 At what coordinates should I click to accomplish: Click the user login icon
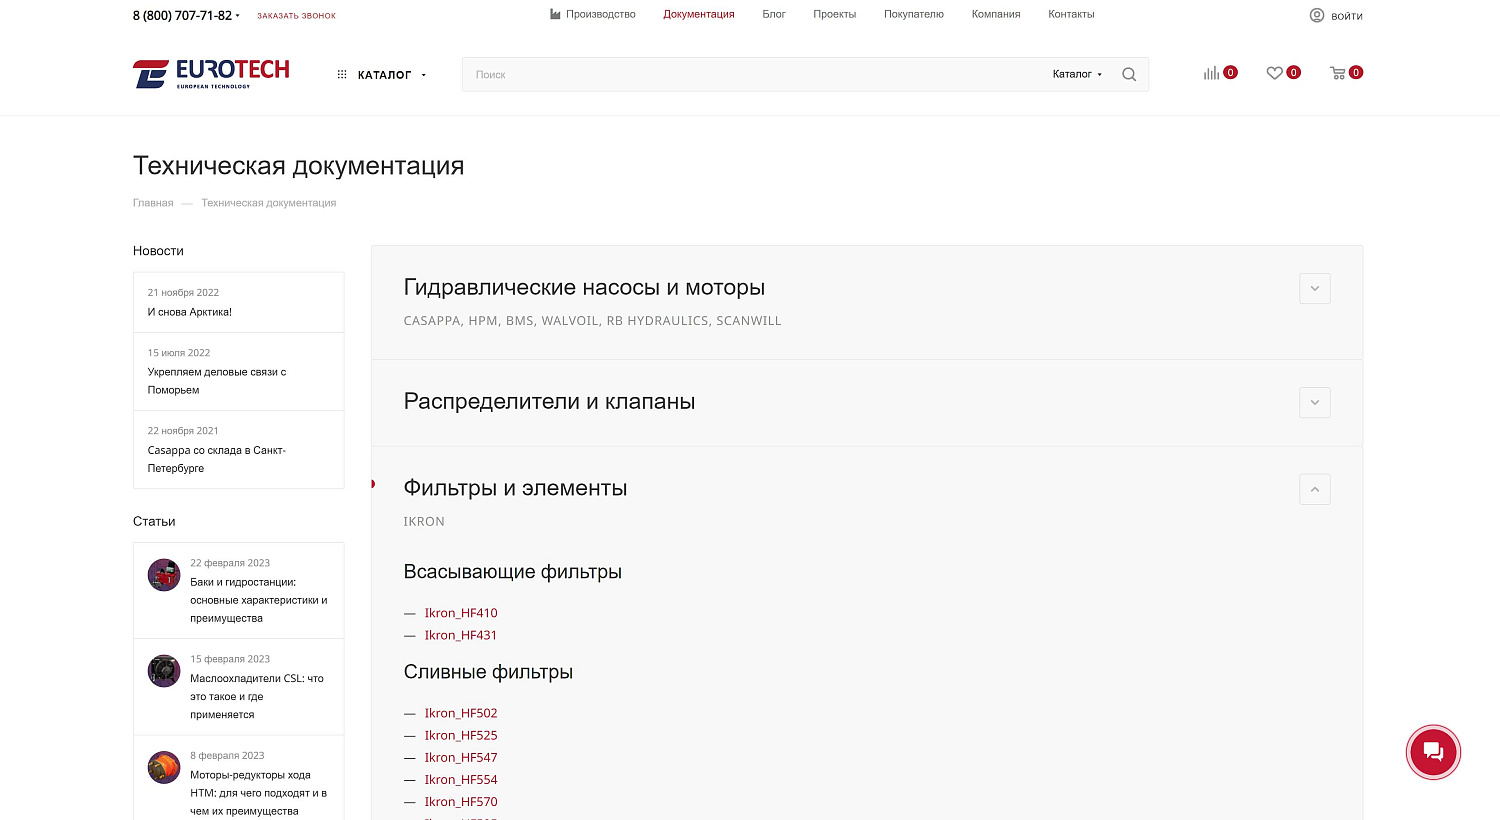[x=1317, y=15]
